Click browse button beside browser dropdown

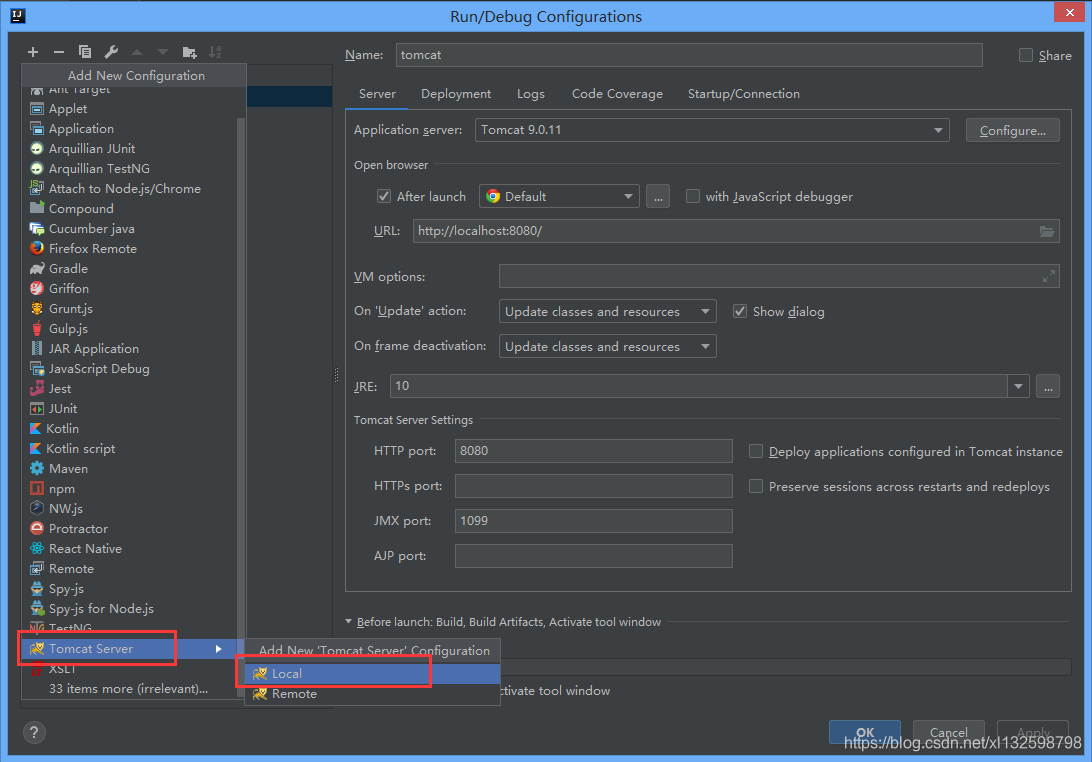(658, 196)
